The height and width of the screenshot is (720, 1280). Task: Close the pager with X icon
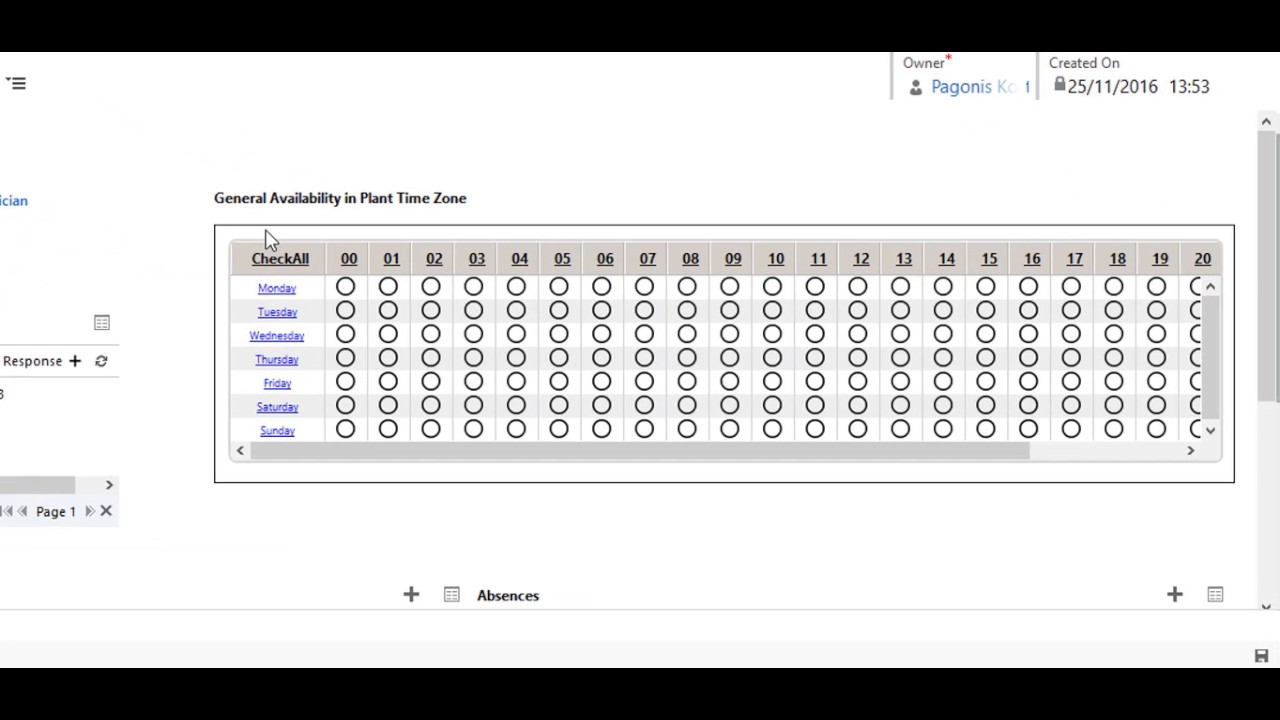(x=106, y=511)
